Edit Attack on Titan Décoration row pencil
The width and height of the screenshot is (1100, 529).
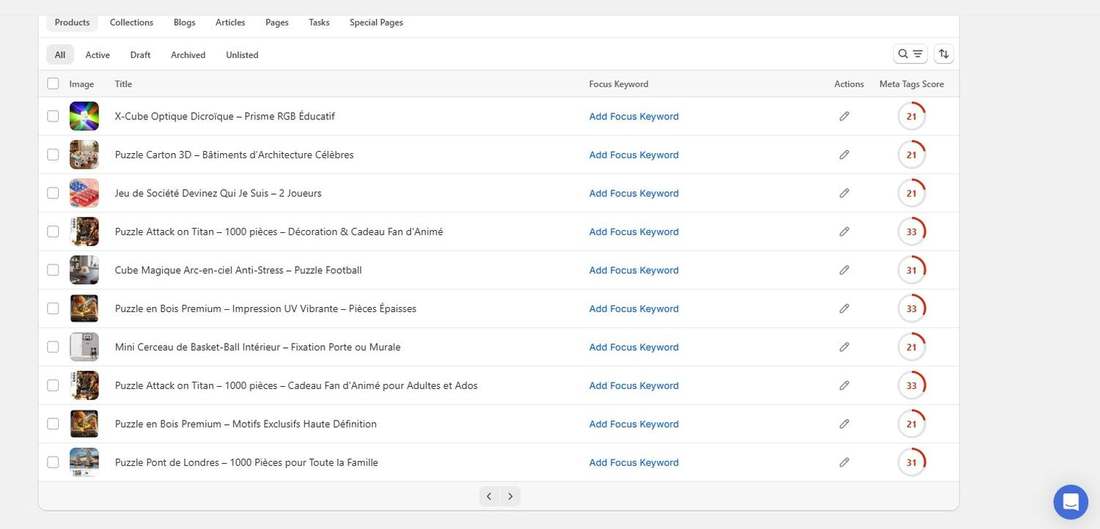pyautogui.click(x=844, y=232)
